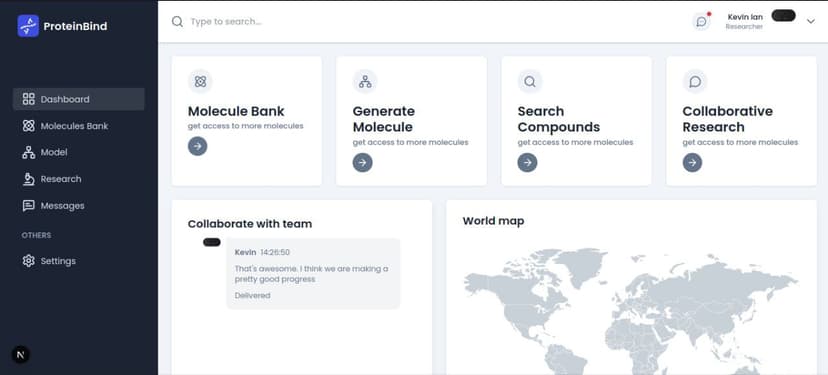Click Kevin Ian's profile avatar in header
The width and height of the screenshot is (828, 375).
(783, 16)
